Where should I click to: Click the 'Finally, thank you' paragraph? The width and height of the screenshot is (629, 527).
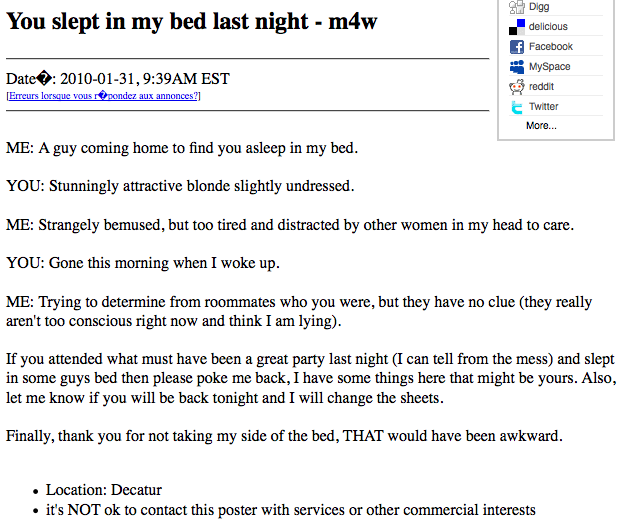(x=284, y=436)
